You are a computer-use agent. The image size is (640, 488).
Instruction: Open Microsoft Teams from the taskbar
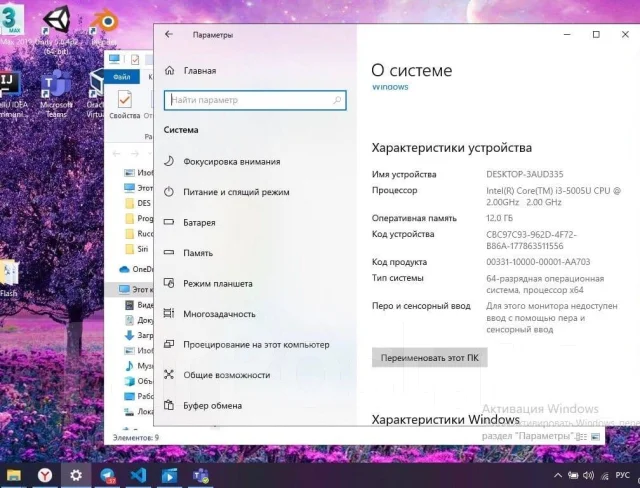click(x=201, y=475)
